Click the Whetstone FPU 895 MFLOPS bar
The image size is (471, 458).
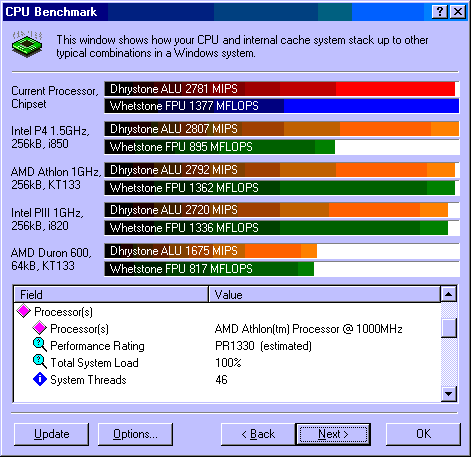282,147
